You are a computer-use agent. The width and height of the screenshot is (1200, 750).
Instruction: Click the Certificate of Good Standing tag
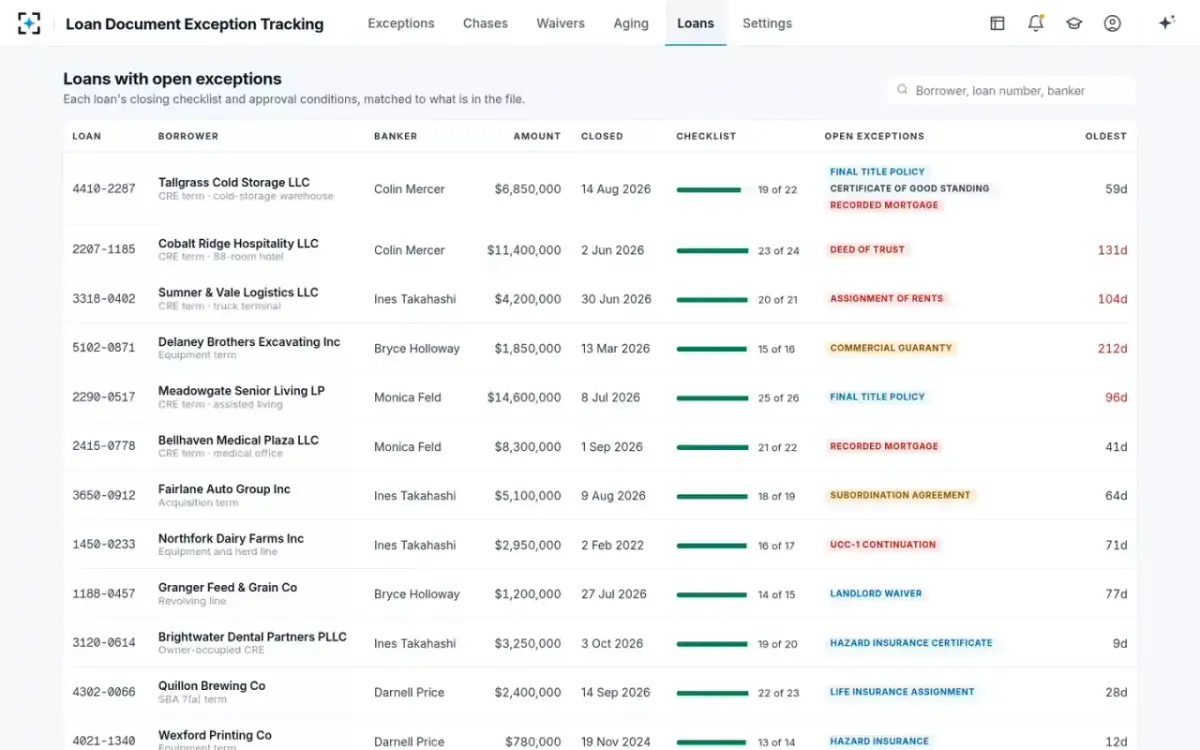point(909,188)
